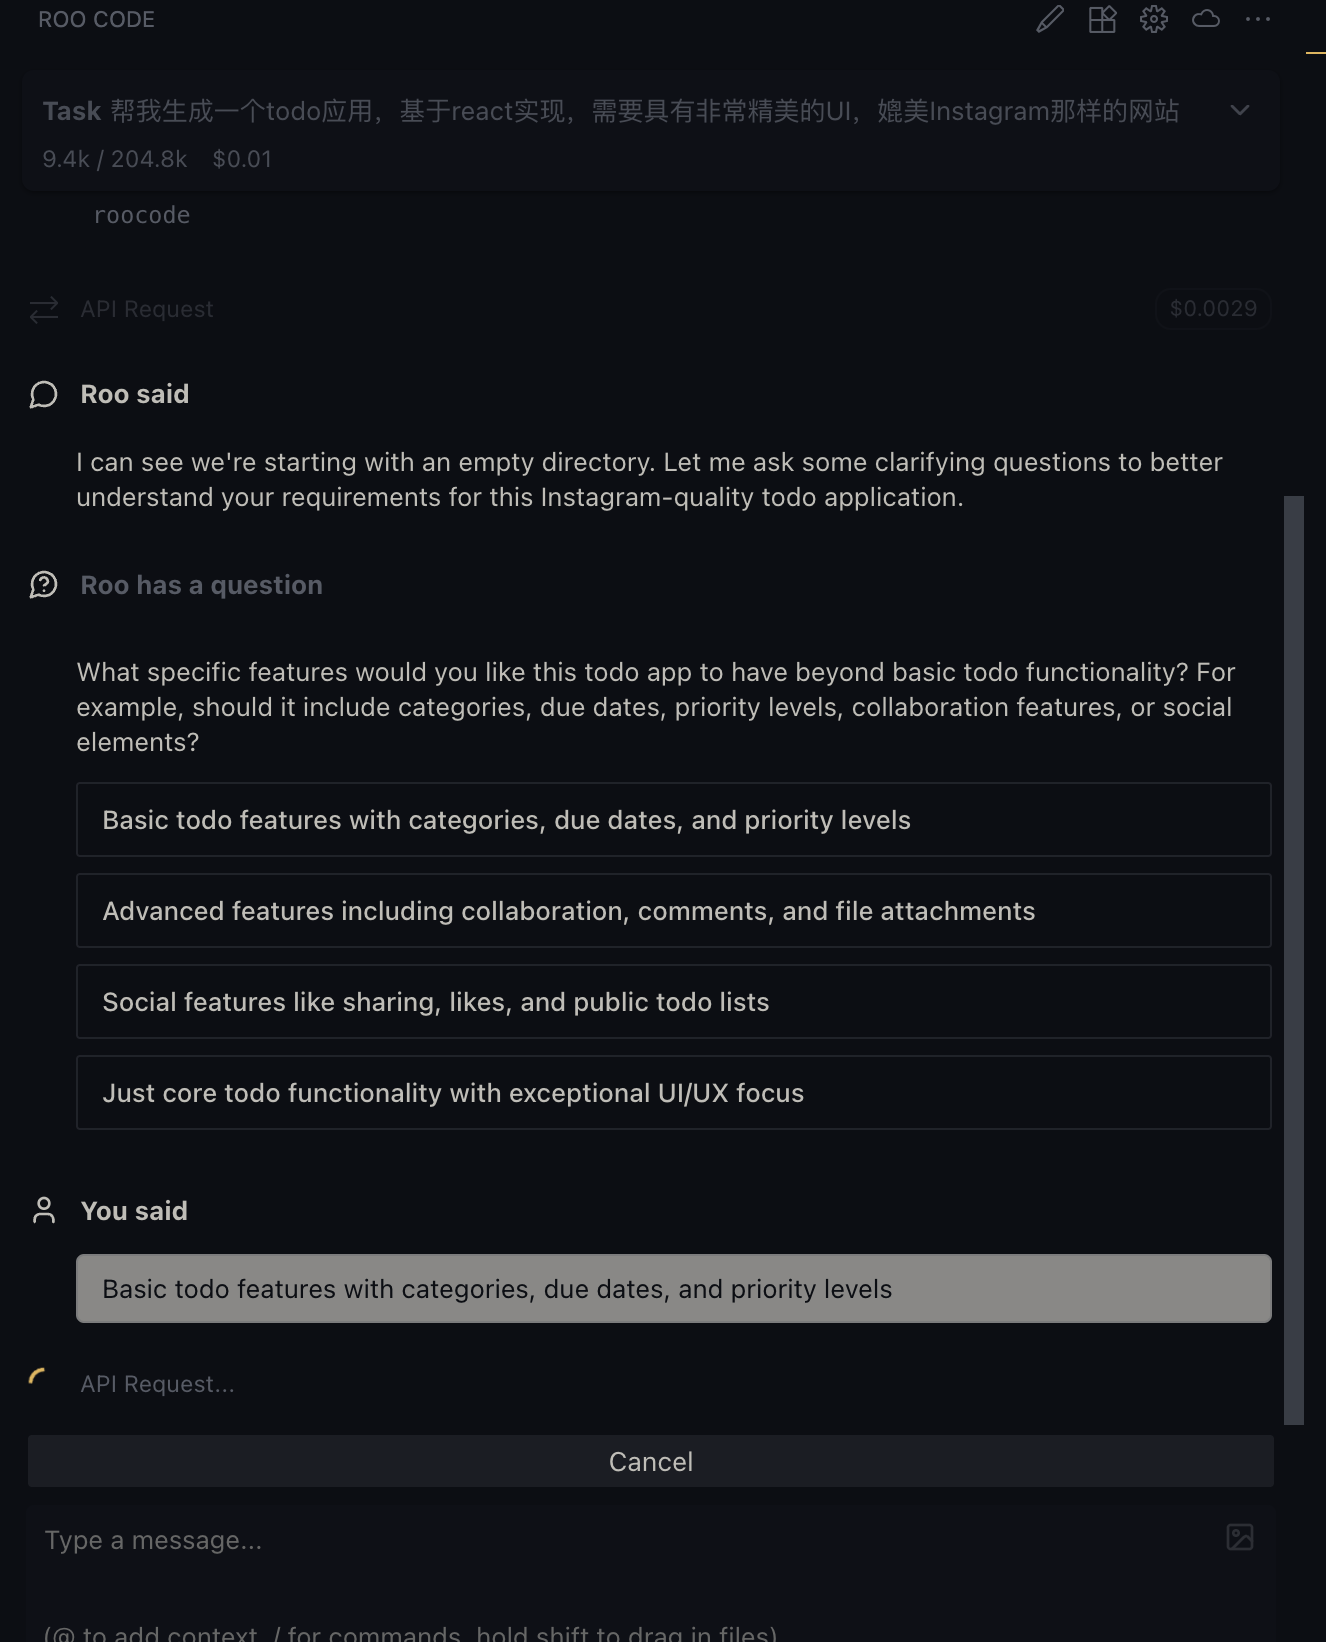Viewport: 1326px width, 1642px height.
Task: Open the marketplace grid icon
Action: click(x=1102, y=19)
